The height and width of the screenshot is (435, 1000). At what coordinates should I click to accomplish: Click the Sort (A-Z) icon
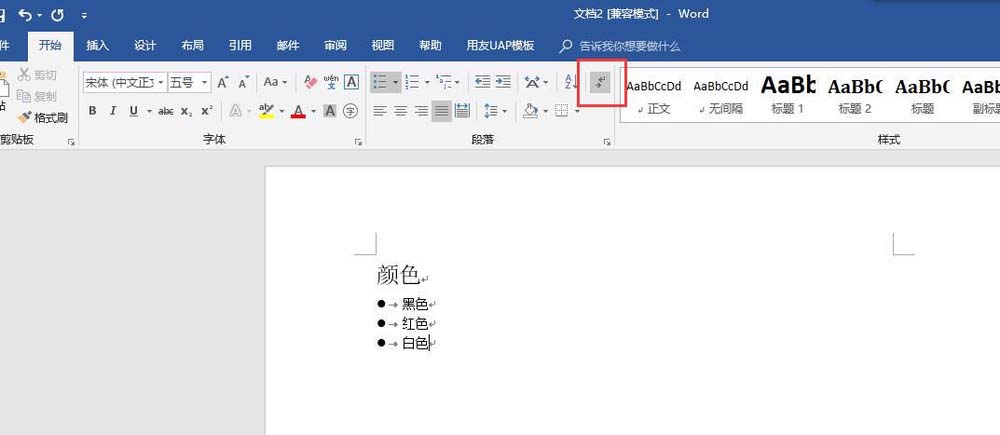click(x=571, y=82)
